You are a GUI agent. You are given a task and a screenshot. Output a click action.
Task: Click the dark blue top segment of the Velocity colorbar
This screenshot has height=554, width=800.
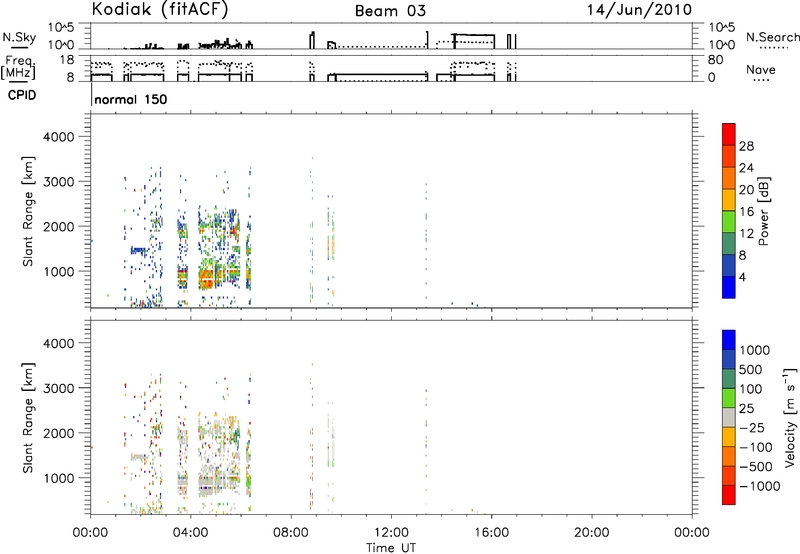(x=729, y=340)
